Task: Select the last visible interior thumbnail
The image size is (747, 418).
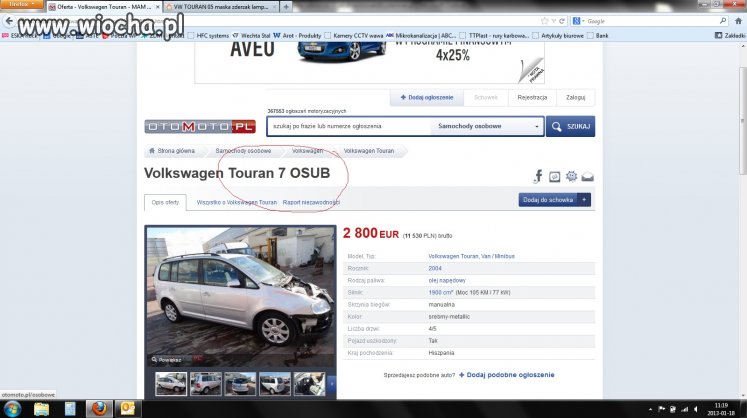Action: coord(309,384)
